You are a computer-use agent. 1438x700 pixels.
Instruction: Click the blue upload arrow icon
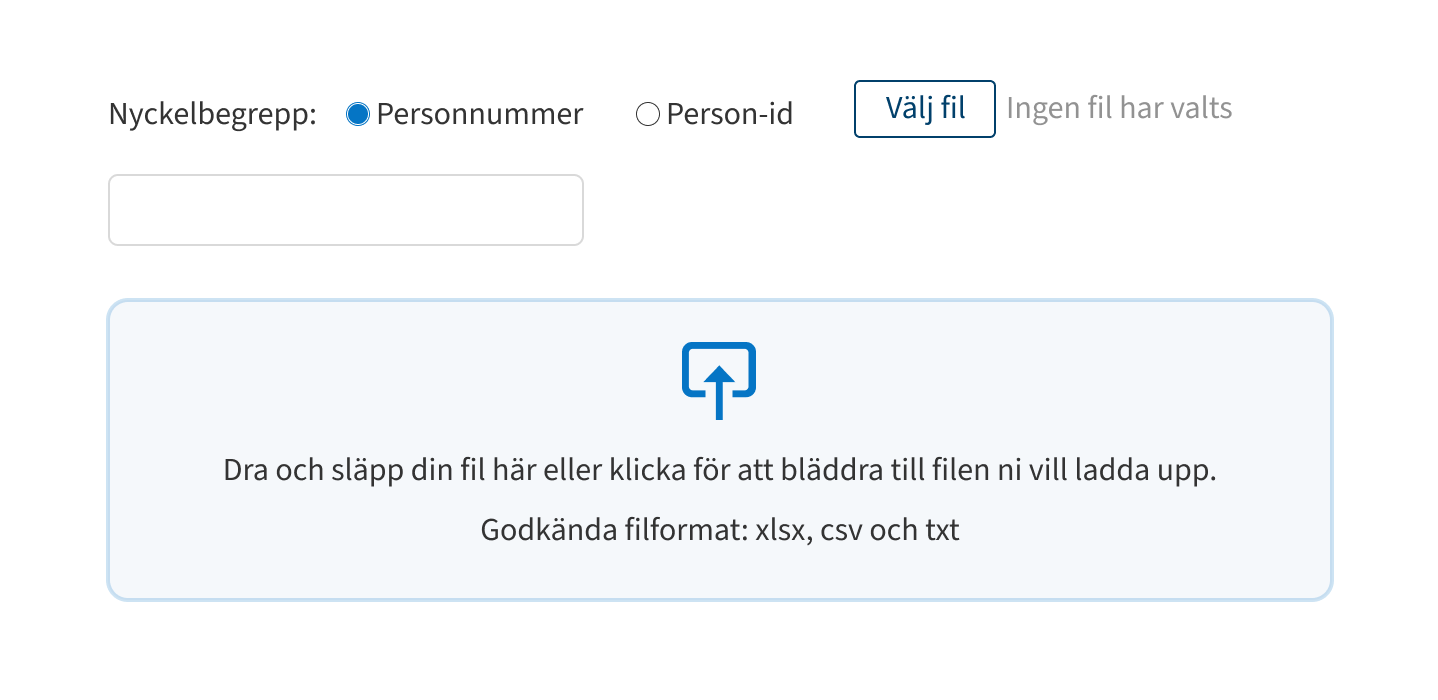(719, 381)
